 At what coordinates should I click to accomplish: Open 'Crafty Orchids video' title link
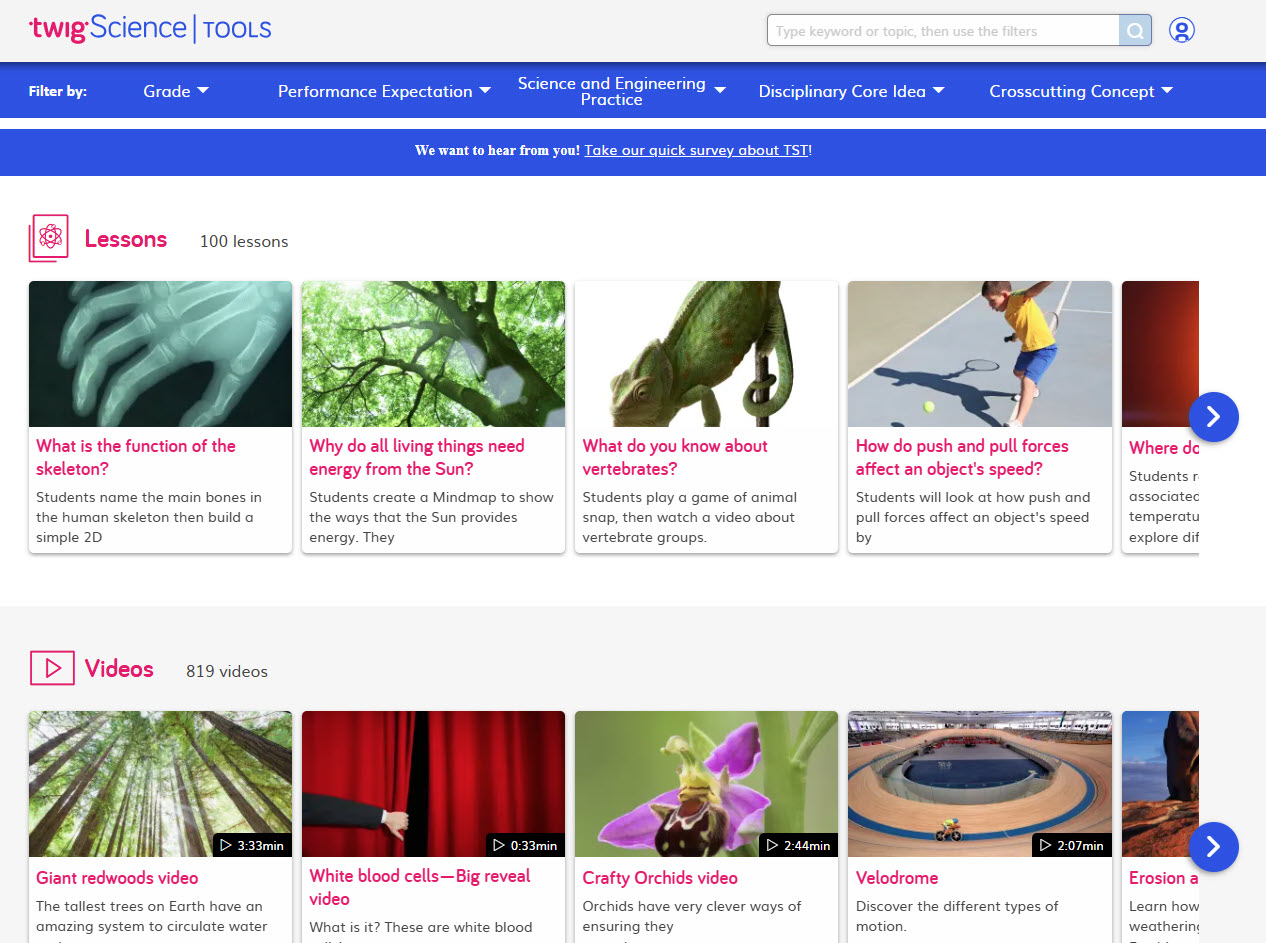click(660, 878)
